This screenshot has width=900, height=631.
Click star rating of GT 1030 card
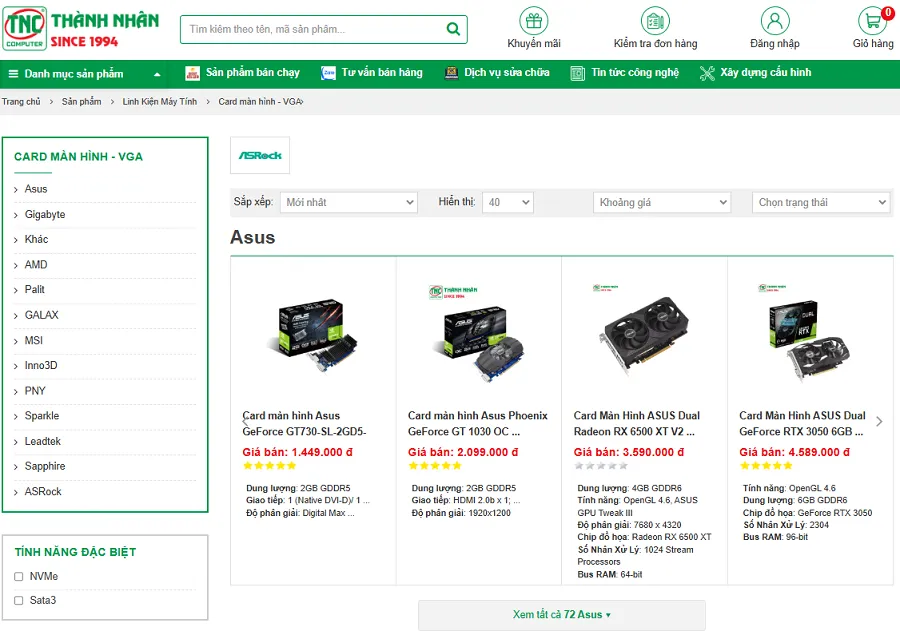435,465
